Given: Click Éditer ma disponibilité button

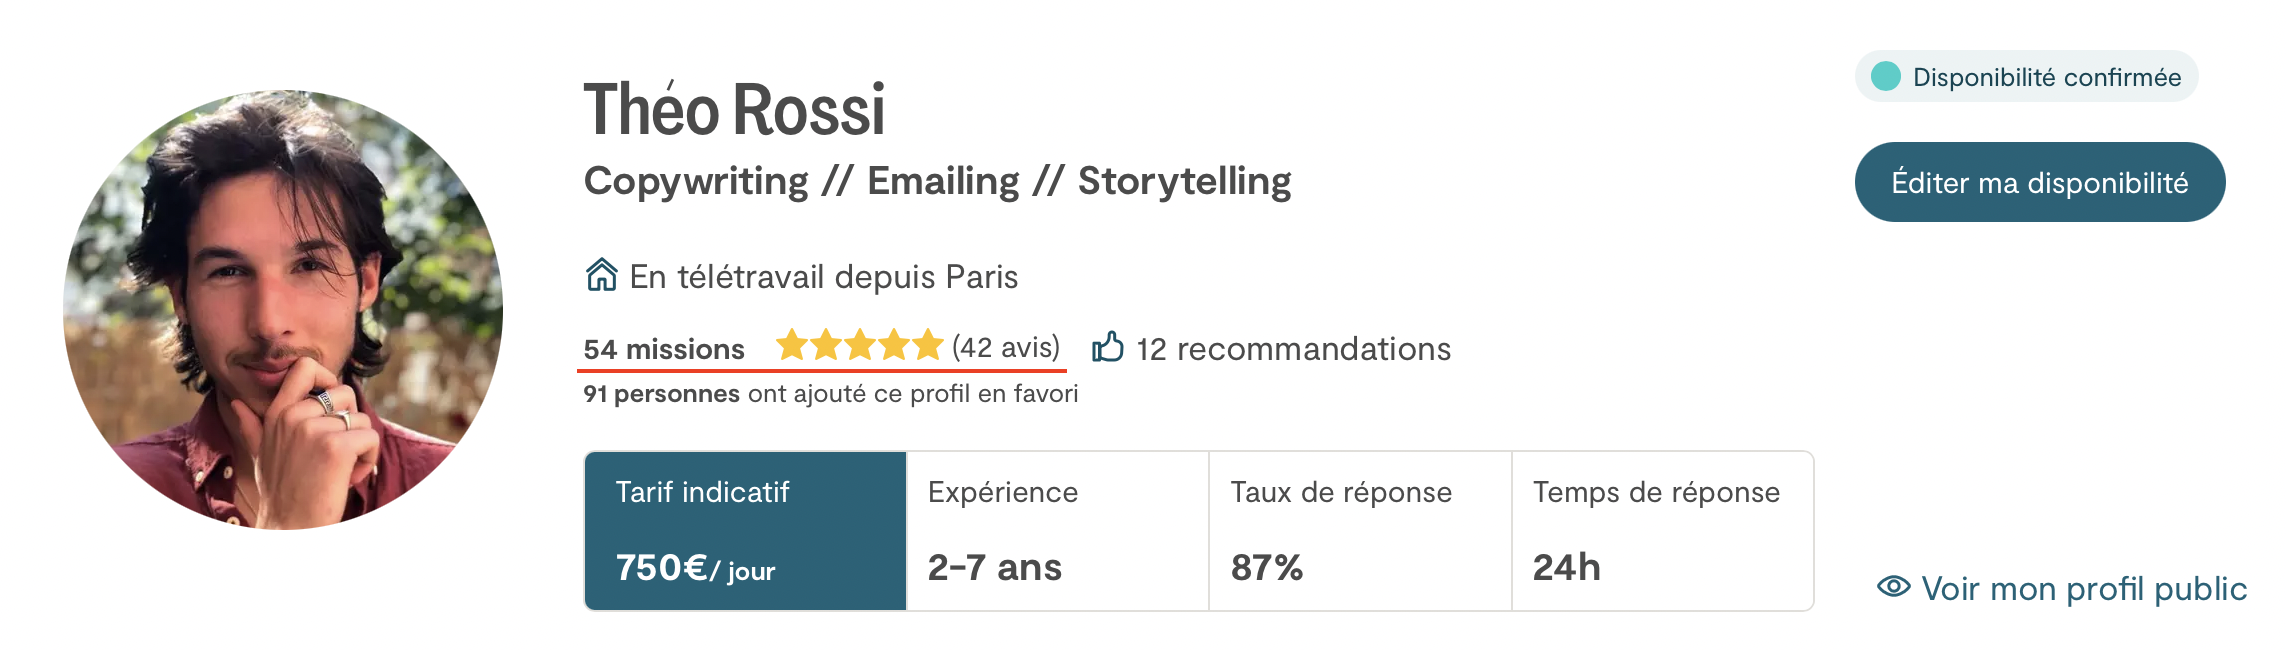Looking at the screenshot, I should 2040,182.
